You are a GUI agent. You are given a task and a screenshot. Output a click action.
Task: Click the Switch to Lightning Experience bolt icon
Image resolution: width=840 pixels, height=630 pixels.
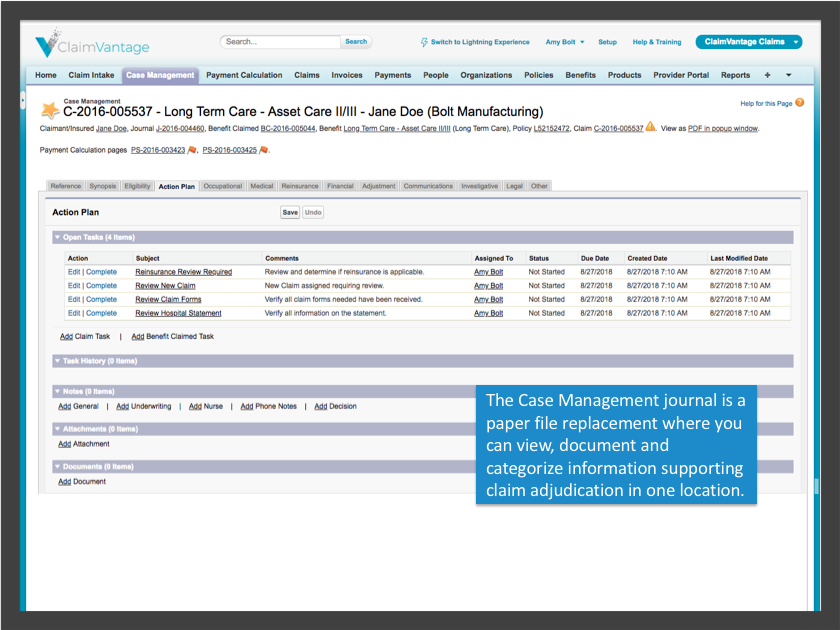coord(422,42)
